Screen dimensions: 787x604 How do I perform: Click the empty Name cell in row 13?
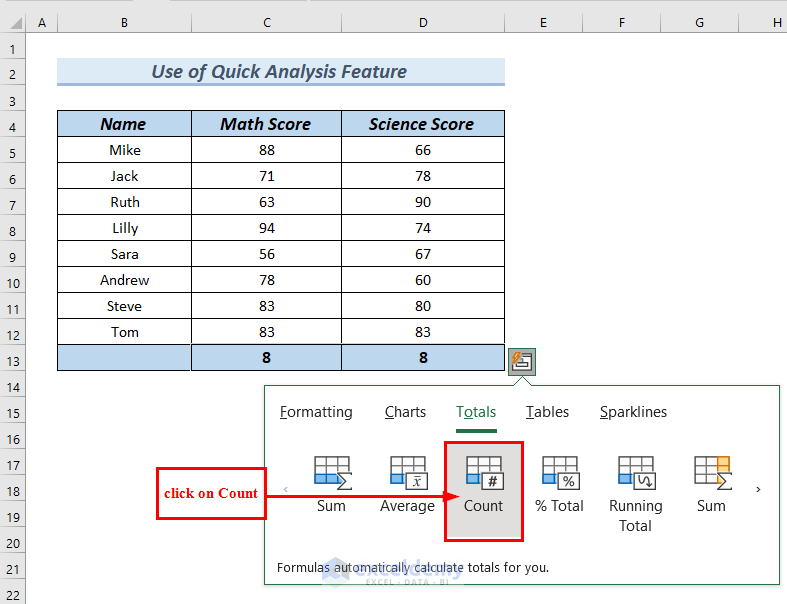pos(124,357)
